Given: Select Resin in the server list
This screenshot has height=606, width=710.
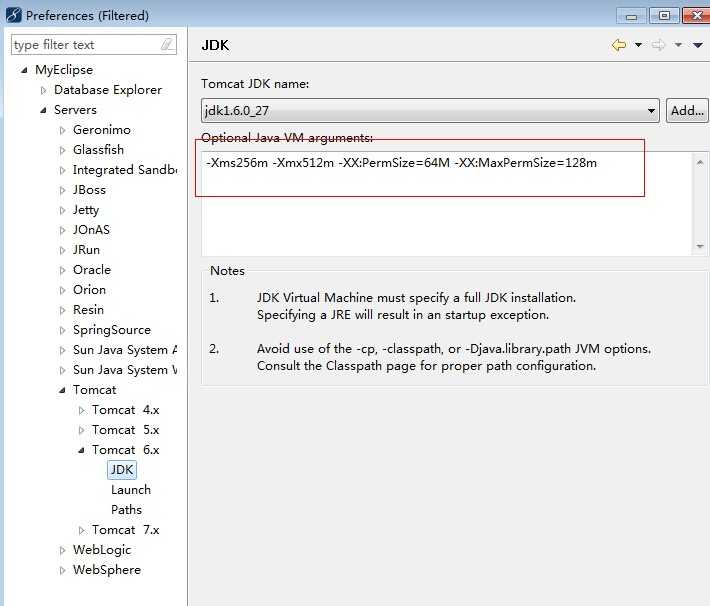Looking at the screenshot, I should pyautogui.click(x=88, y=309).
